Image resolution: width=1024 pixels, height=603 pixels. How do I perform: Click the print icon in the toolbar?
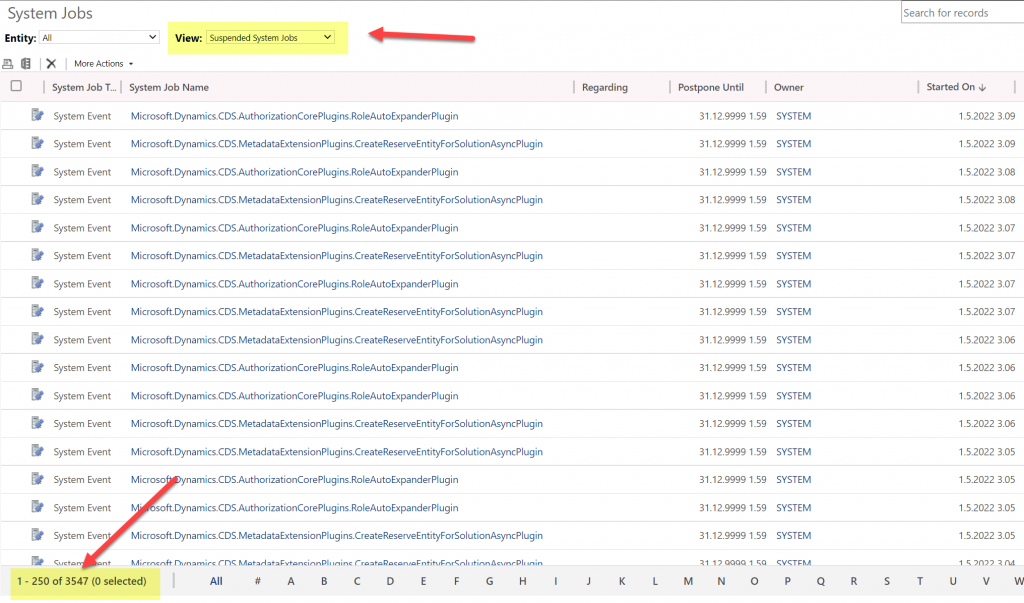pyautogui.click(x=8, y=63)
